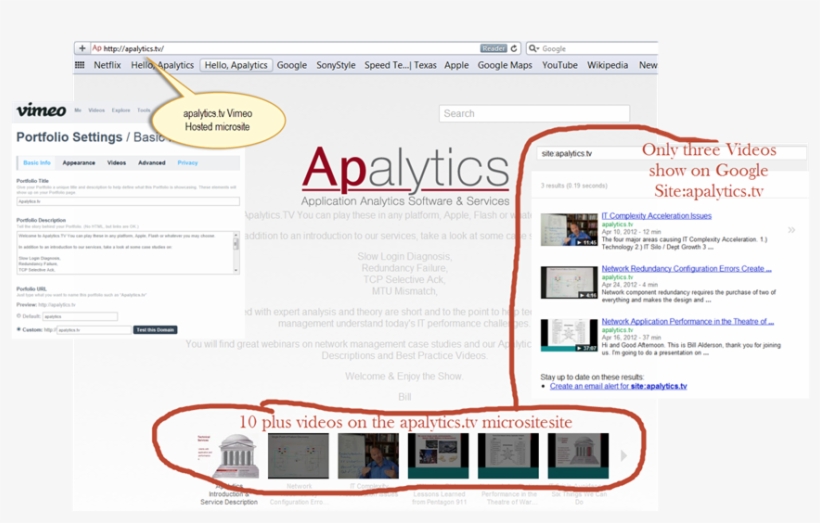Open the highlighted Hello, Apalytics bookmark

pyautogui.click(x=236, y=65)
